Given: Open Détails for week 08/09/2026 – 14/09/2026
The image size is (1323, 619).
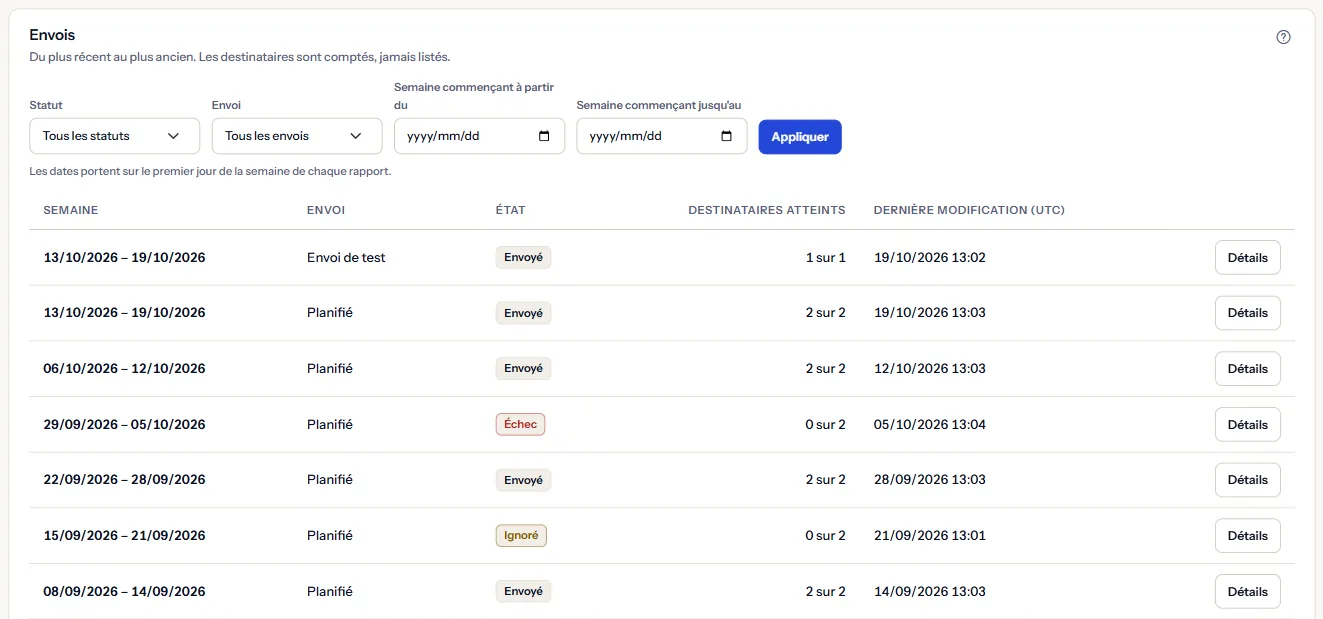Looking at the screenshot, I should click(1247, 591).
